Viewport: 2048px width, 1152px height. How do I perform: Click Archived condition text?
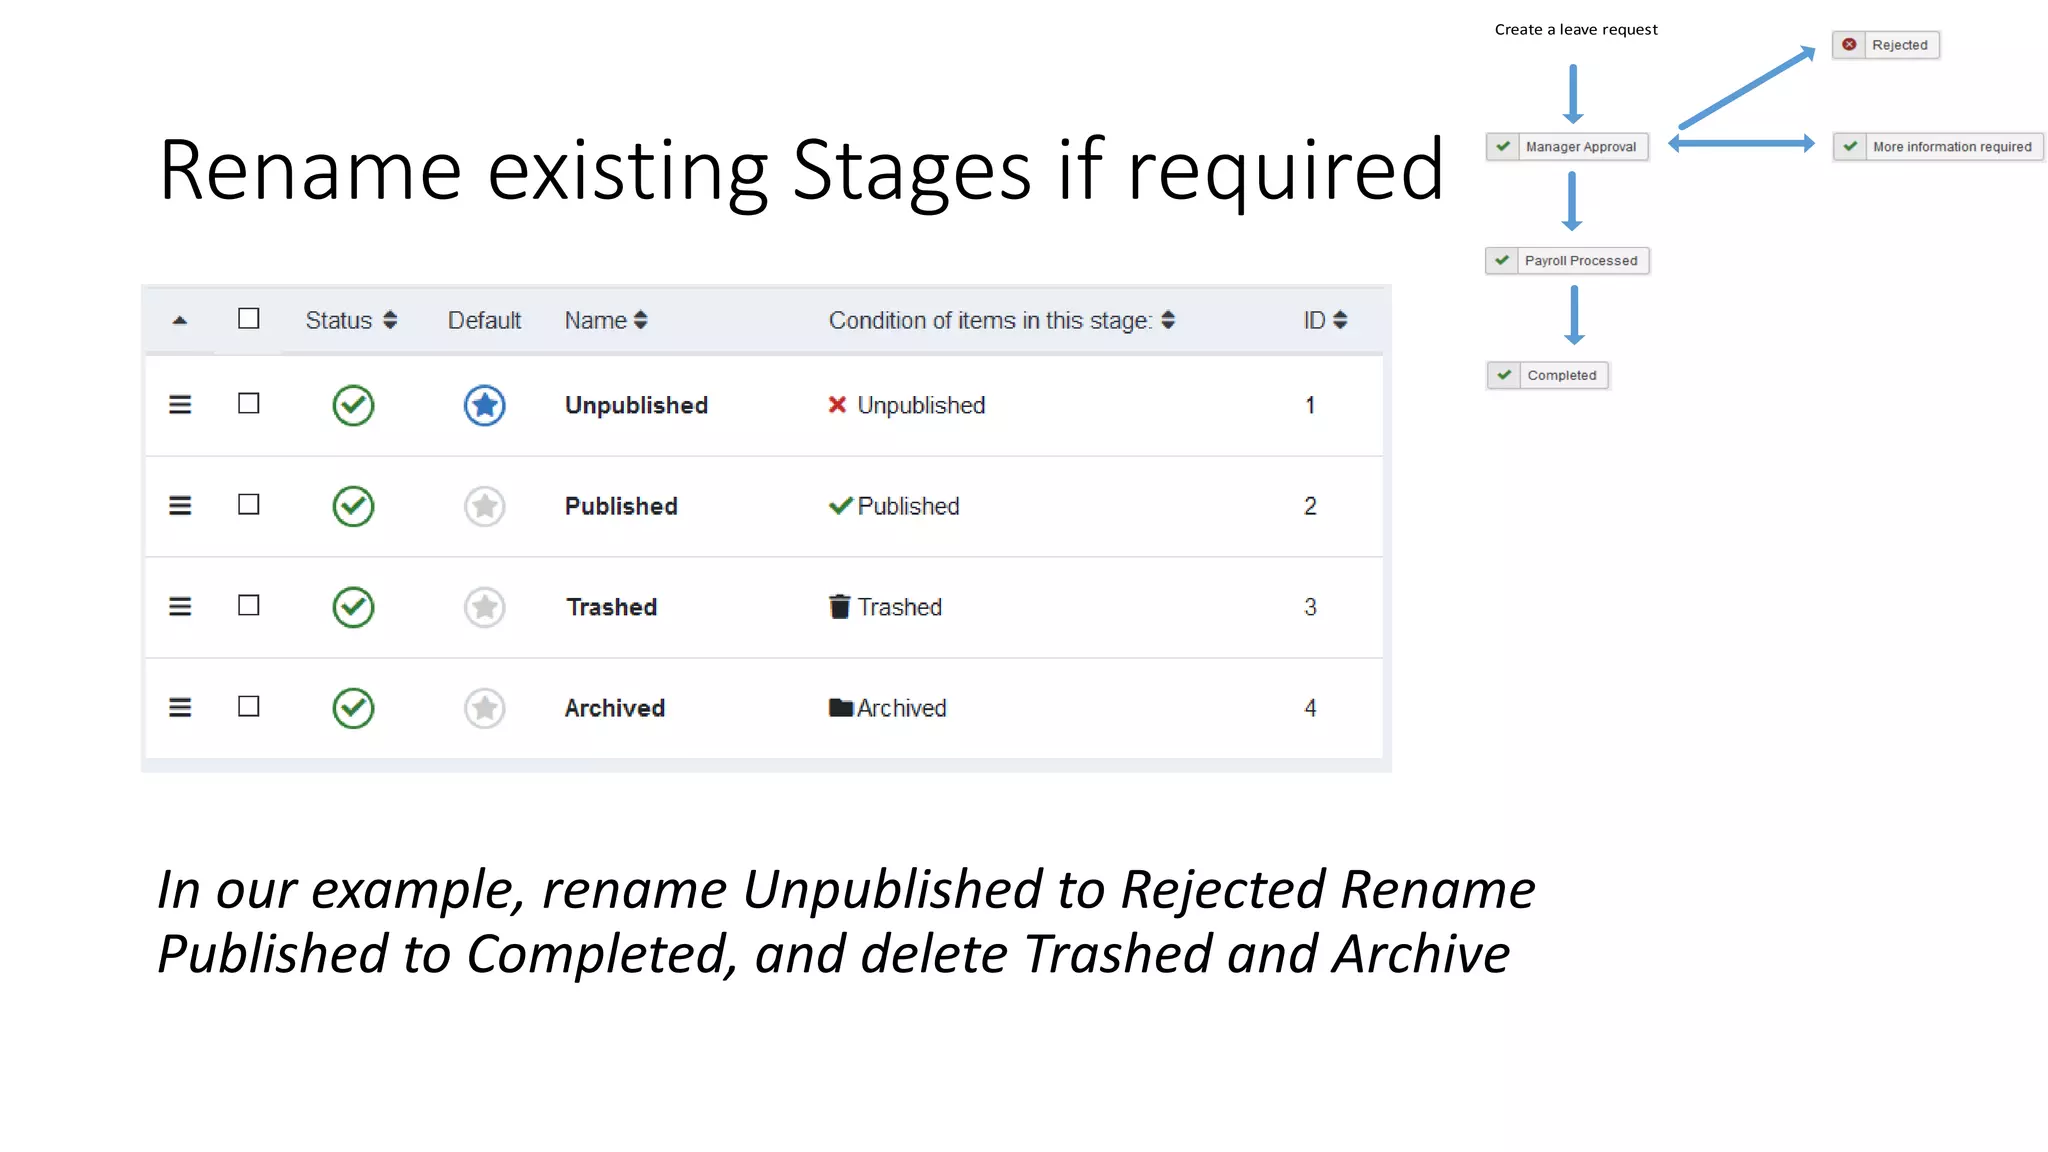tap(901, 708)
